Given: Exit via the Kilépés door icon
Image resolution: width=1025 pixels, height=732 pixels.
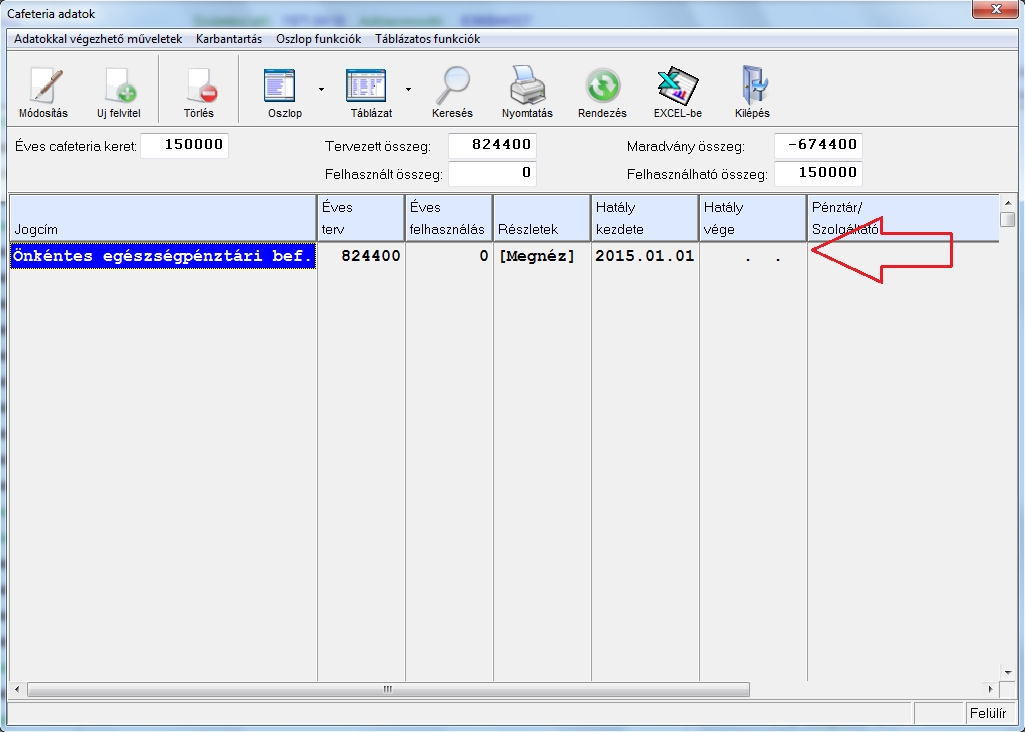Looking at the screenshot, I should [751, 87].
